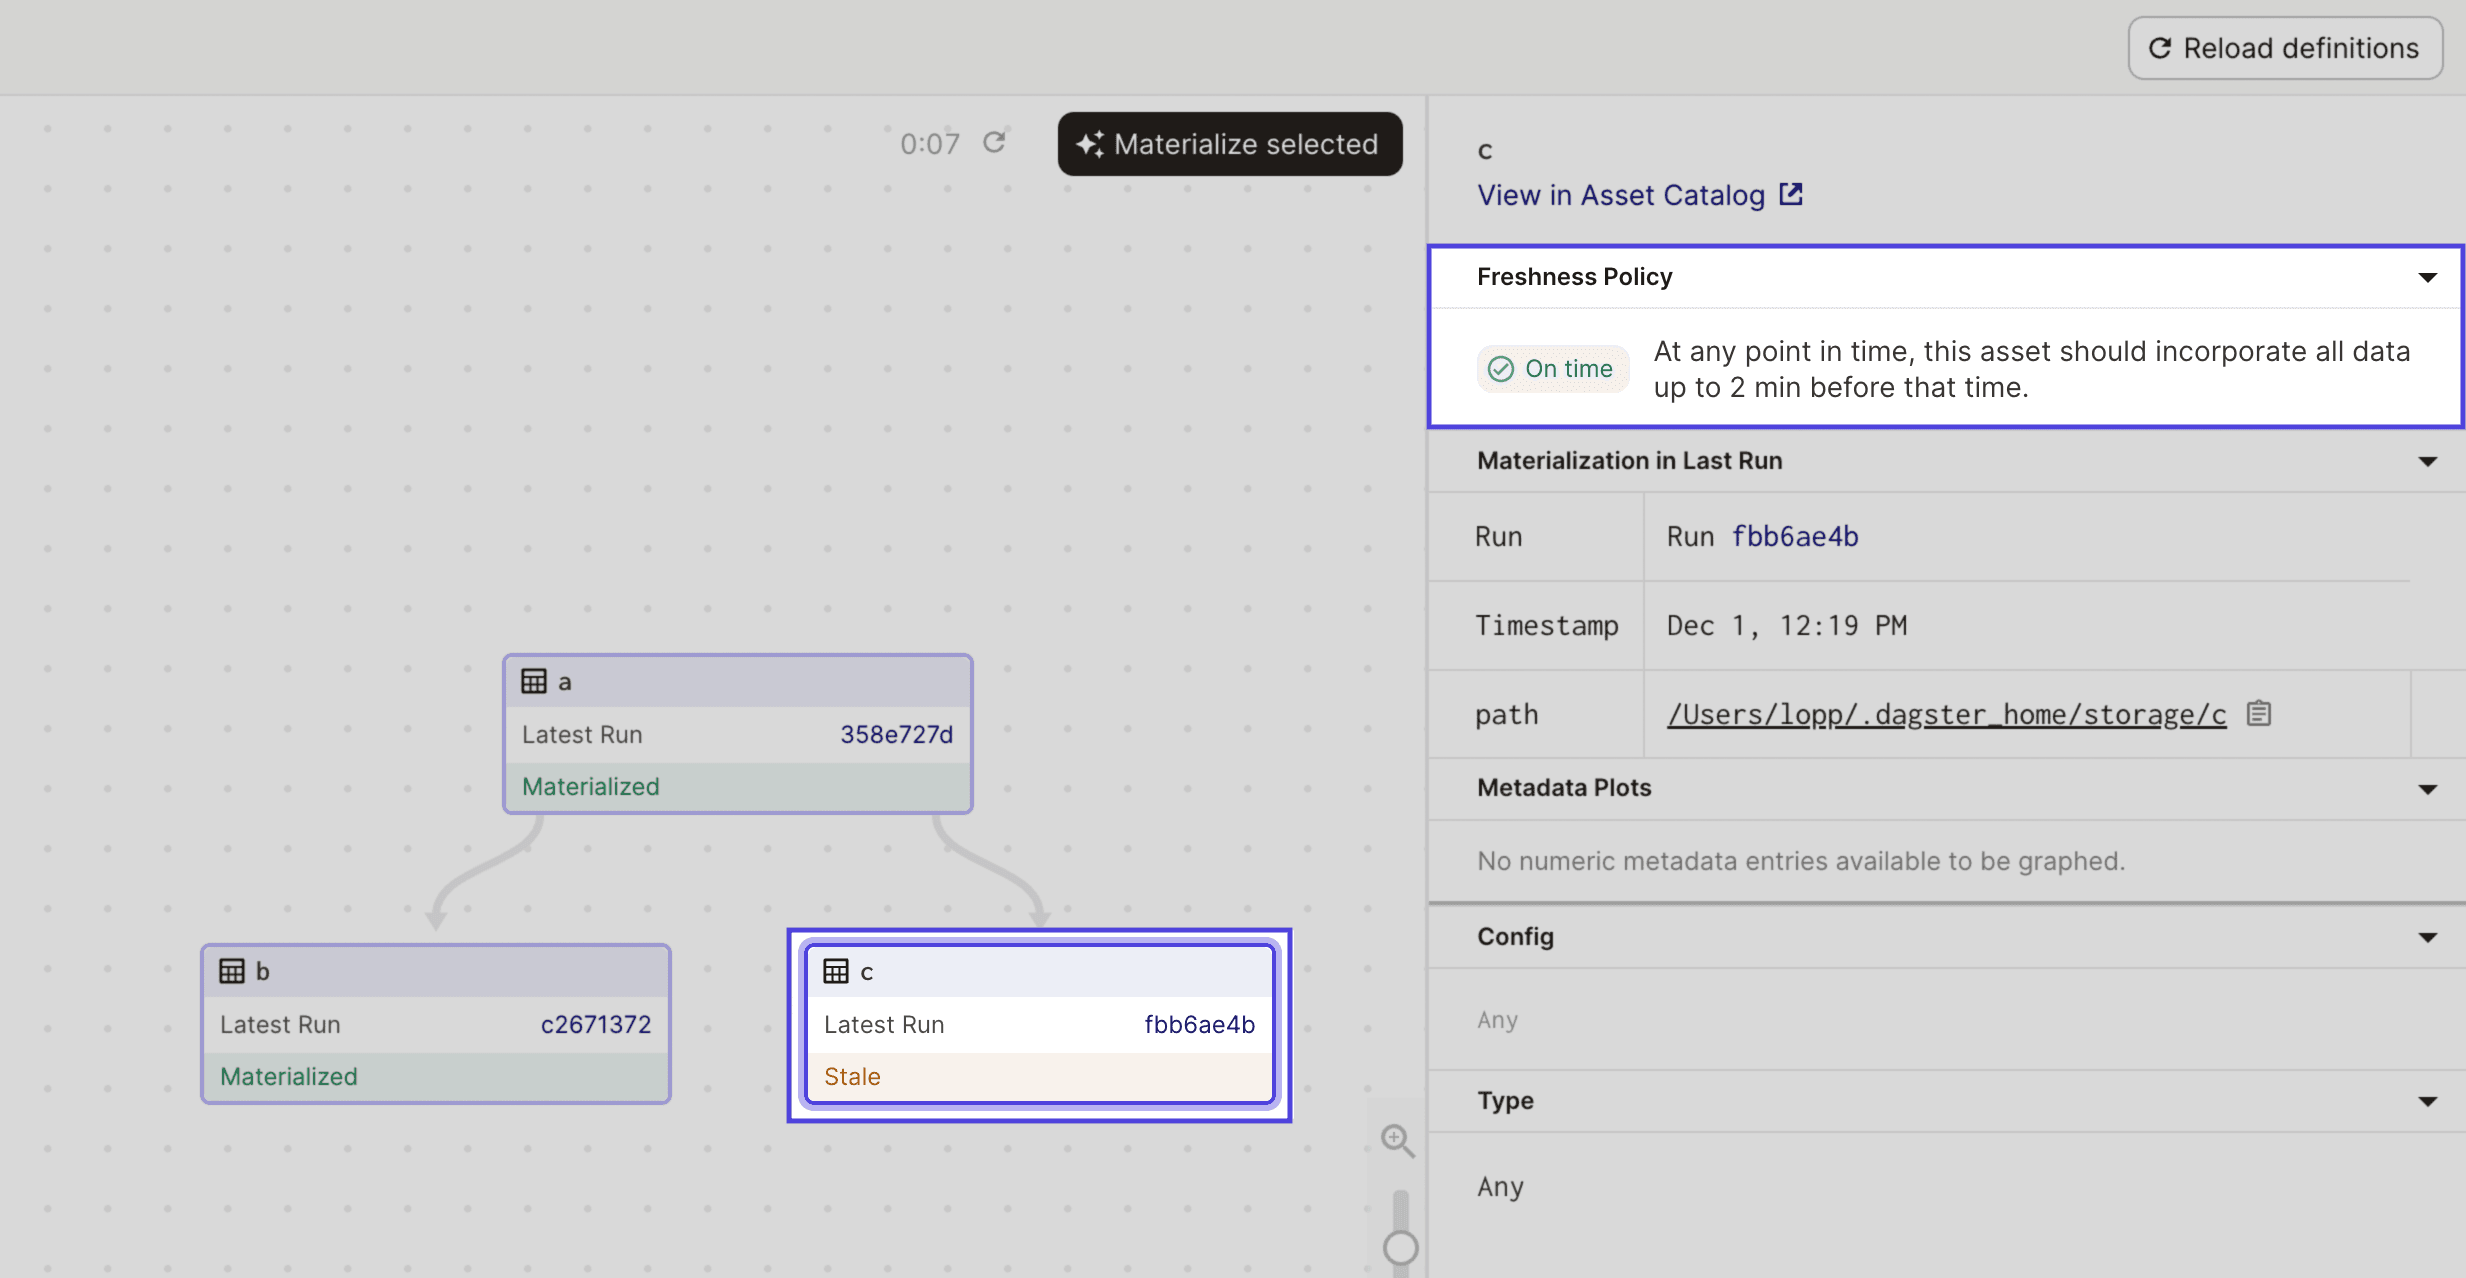
Task: Click the On time check icon
Action: pos(1501,369)
